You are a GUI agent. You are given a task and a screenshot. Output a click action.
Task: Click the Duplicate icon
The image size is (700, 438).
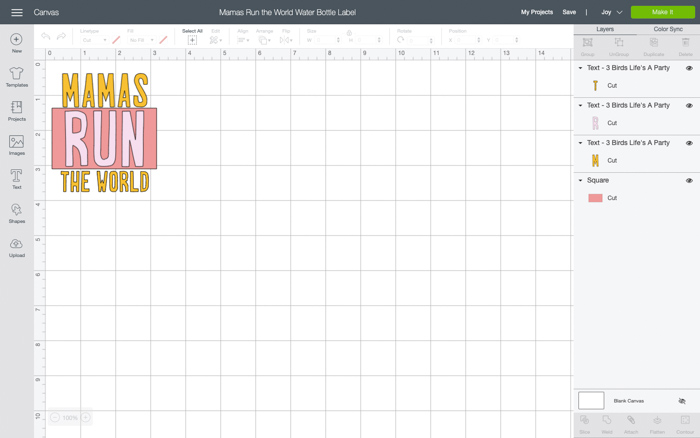tap(654, 43)
